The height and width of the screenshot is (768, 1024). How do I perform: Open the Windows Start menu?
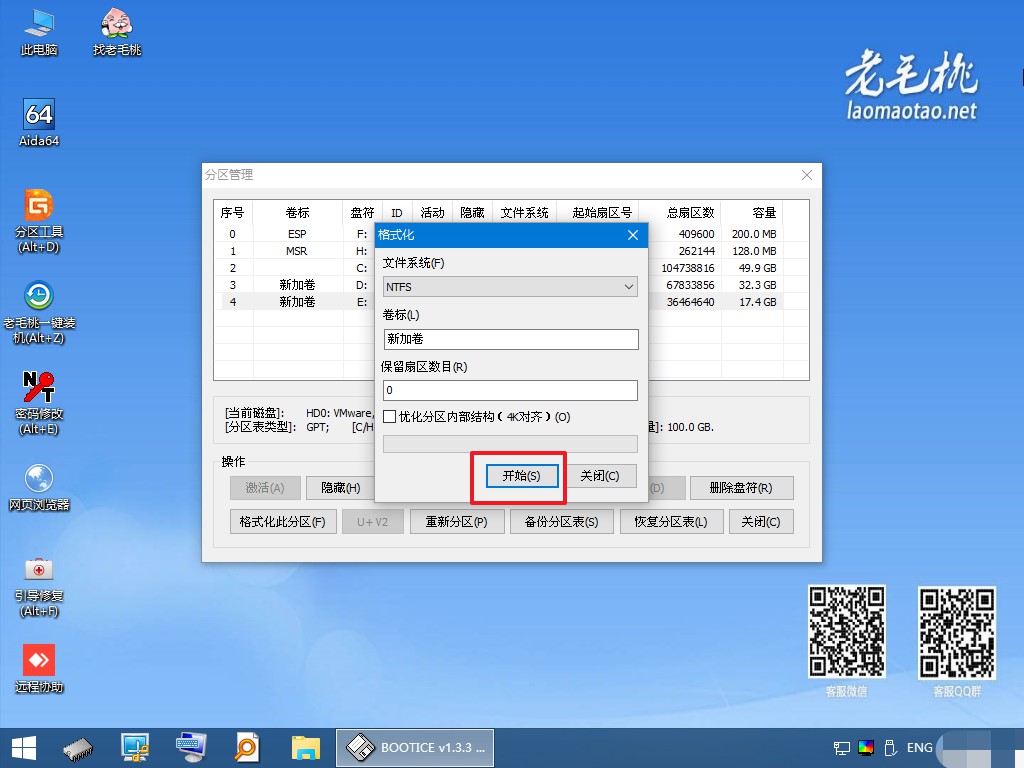point(24,748)
